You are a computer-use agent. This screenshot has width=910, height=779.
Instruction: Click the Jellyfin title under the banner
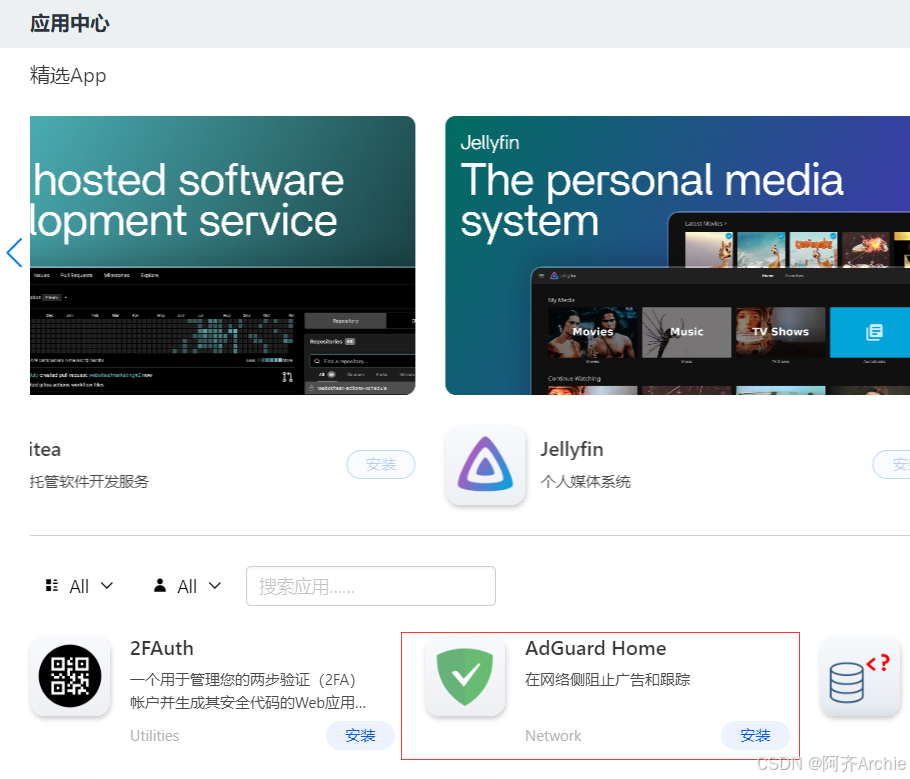[x=572, y=449]
